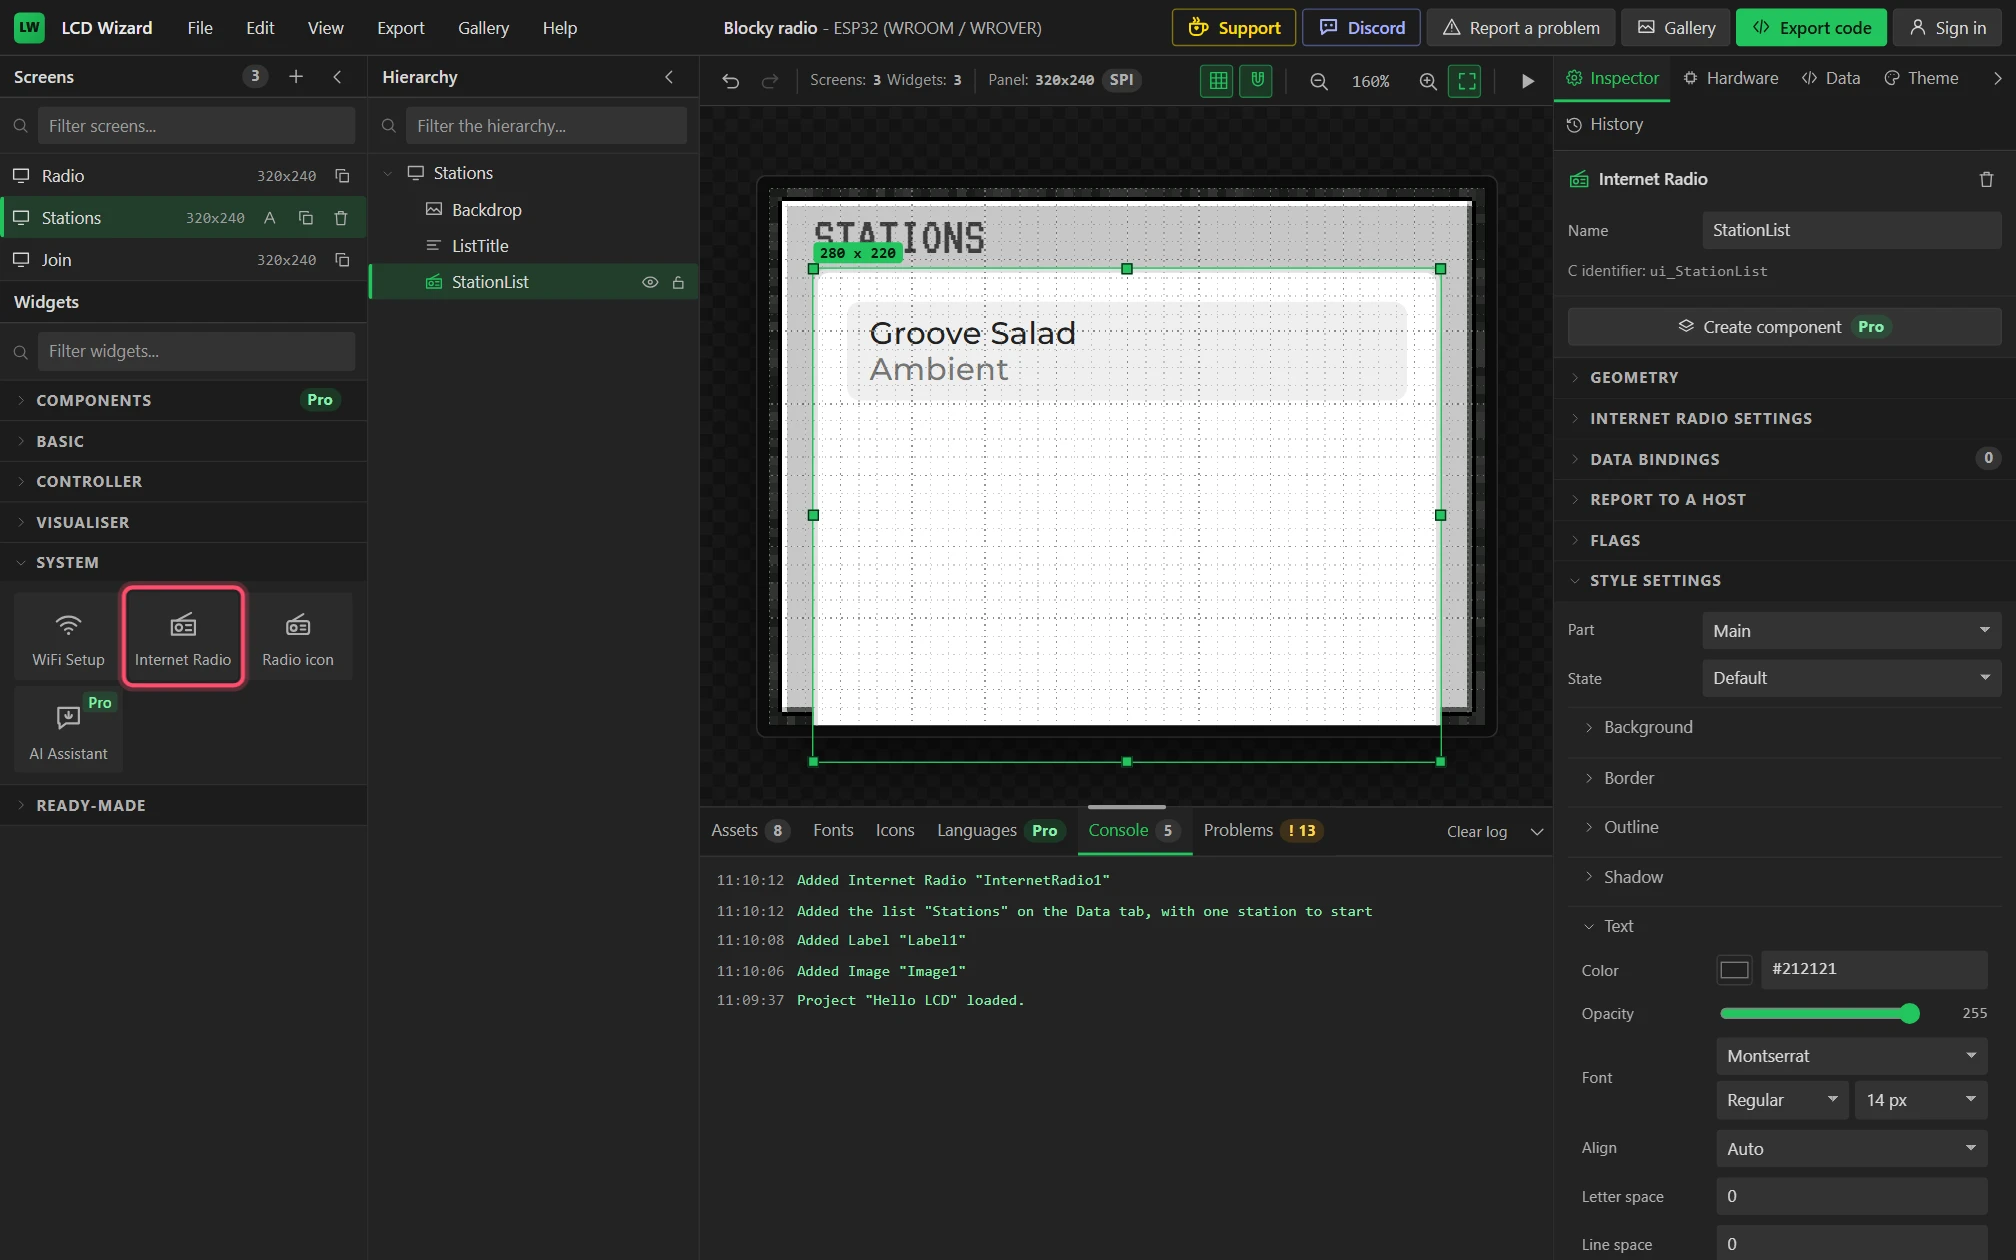
Task: Fit canvas to screen icon
Action: pos(1466,81)
